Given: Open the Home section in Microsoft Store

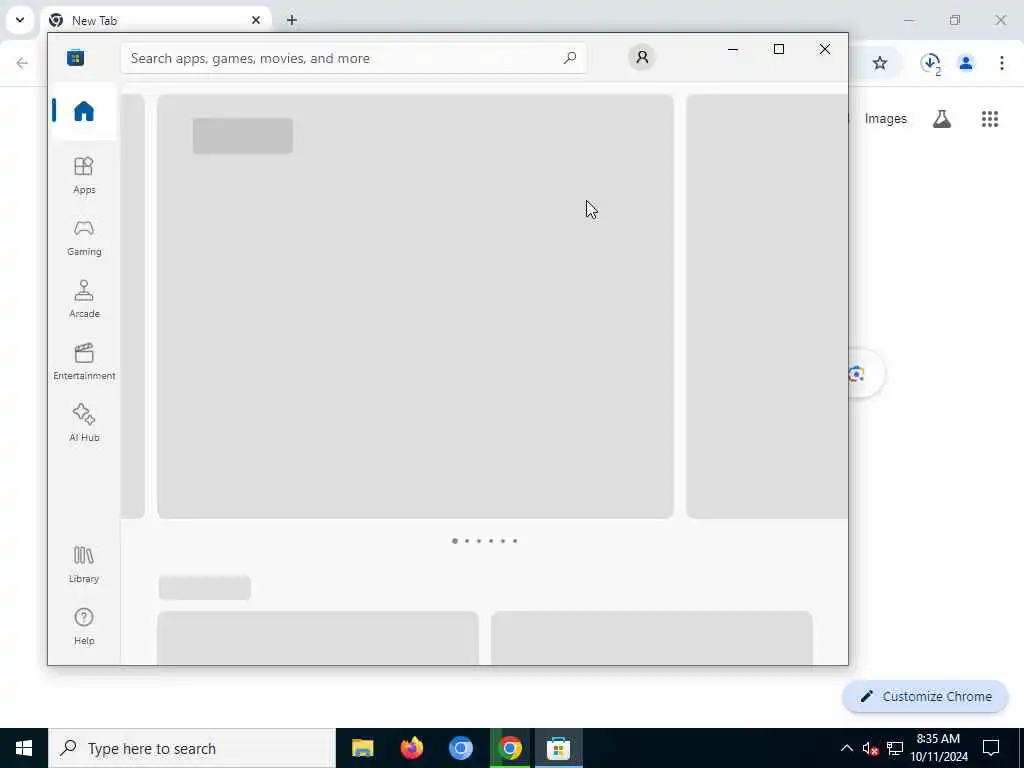Looking at the screenshot, I should coord(84,111).
